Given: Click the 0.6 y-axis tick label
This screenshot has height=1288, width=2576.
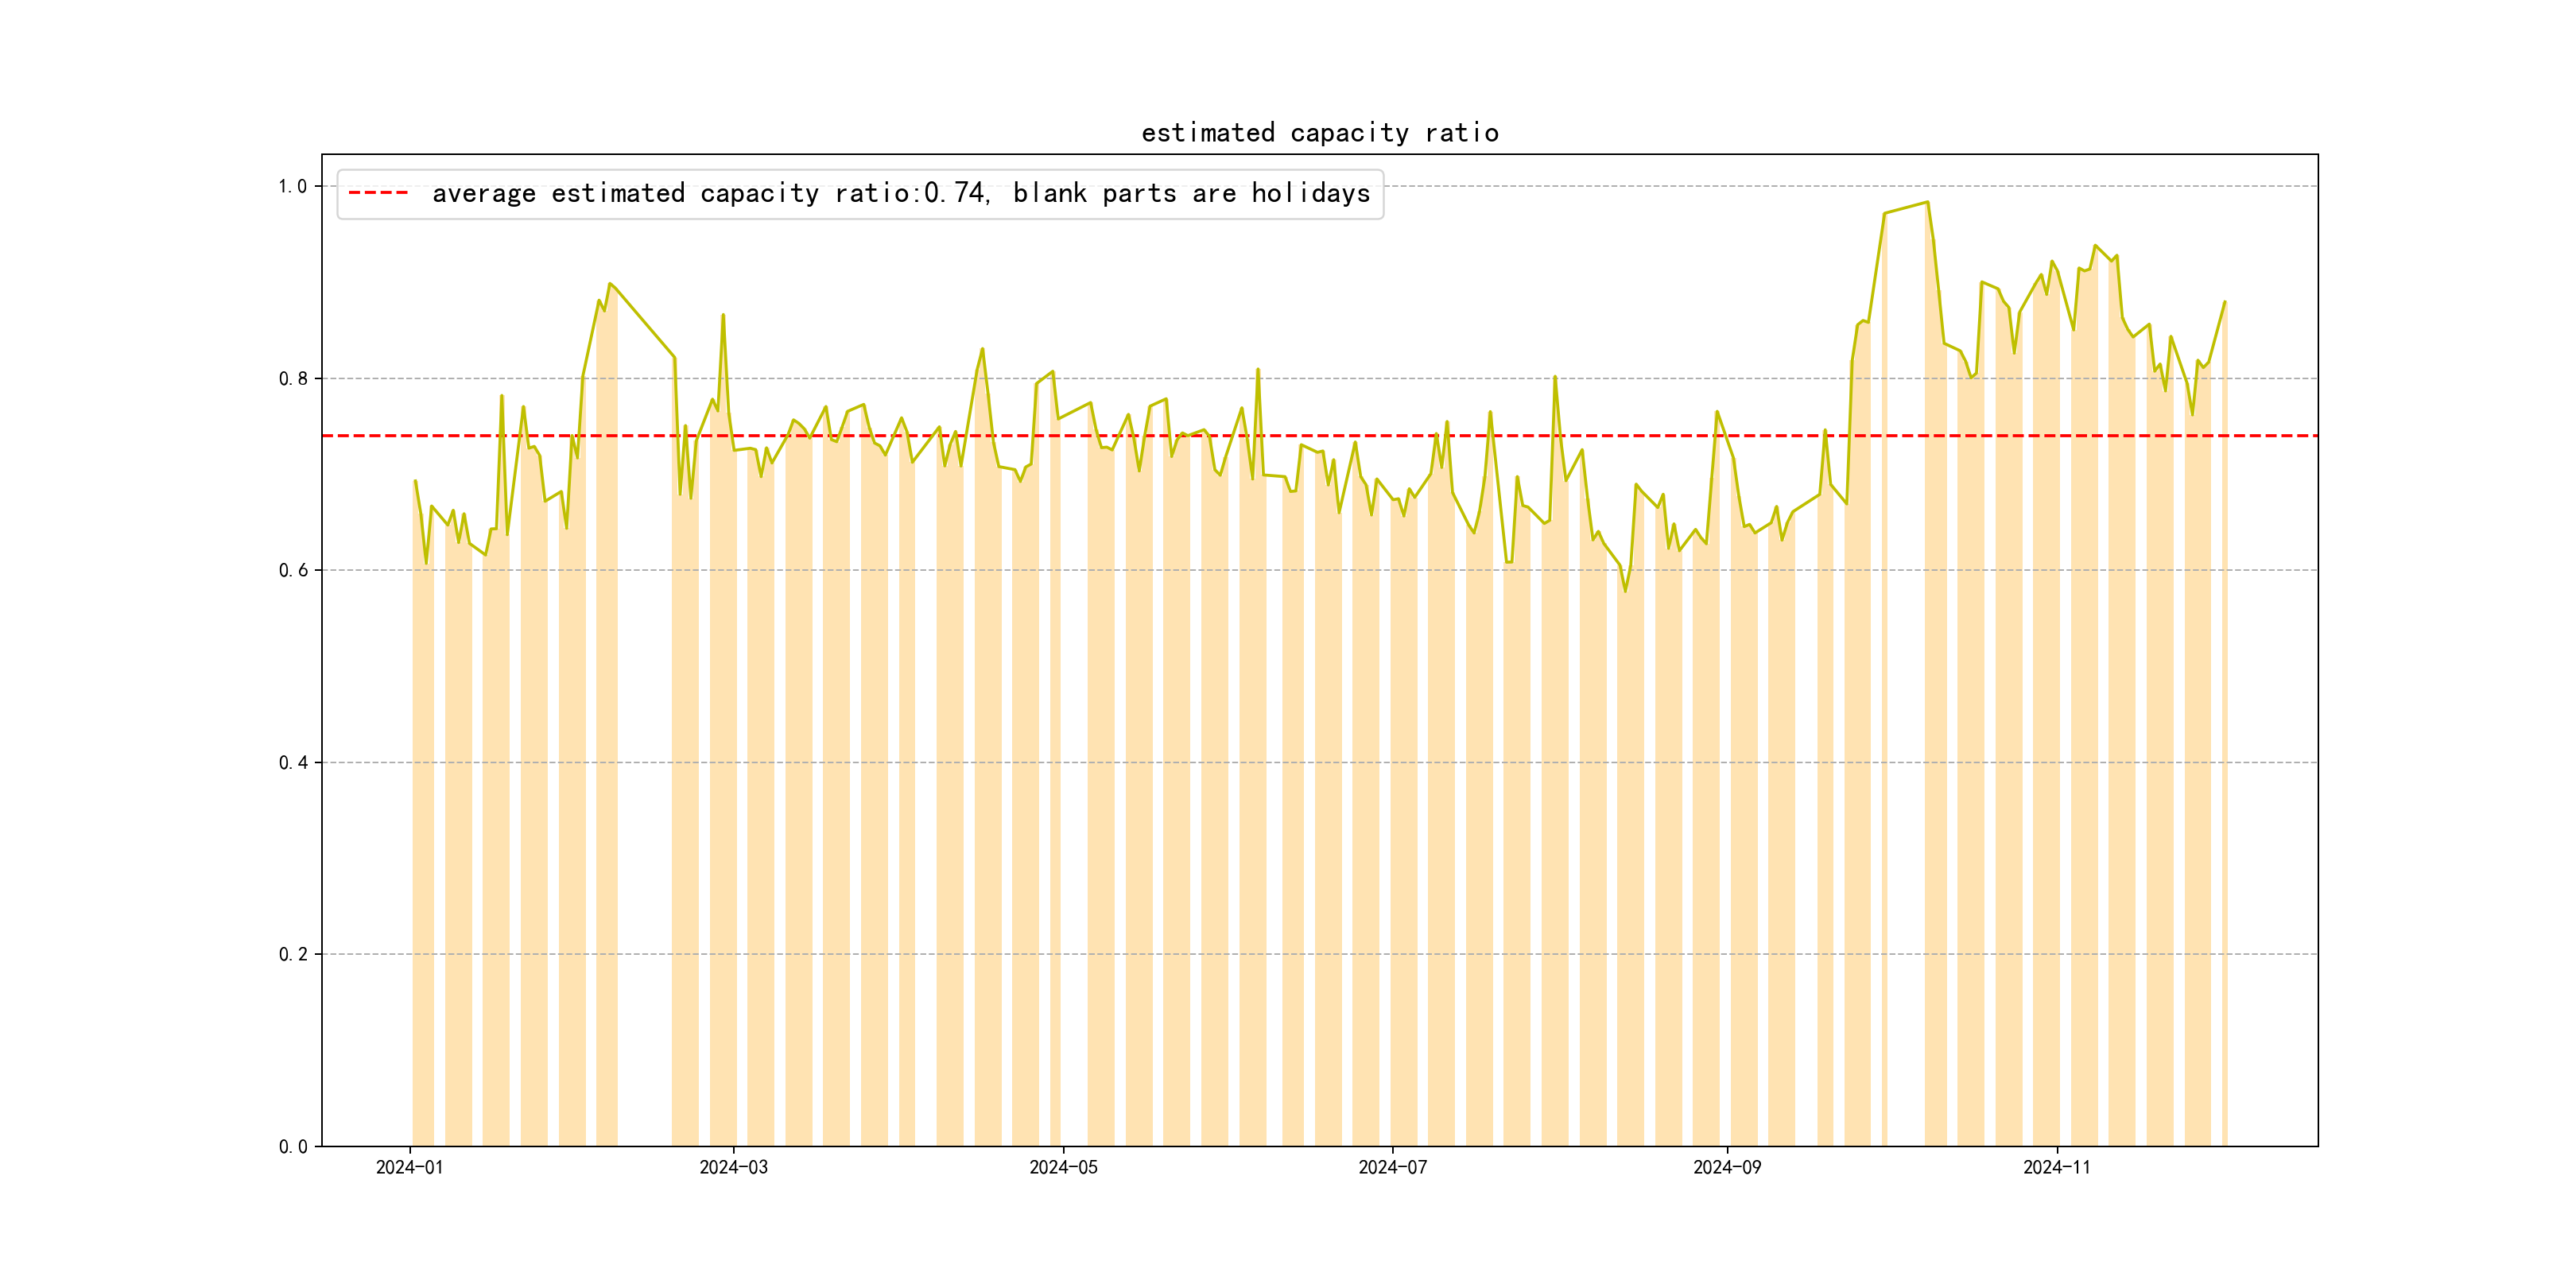Looking at the screenshot, I should 292,570.
